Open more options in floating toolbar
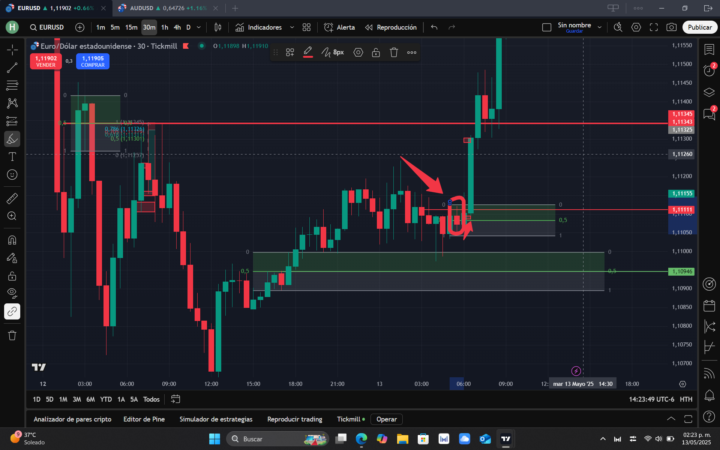The height and width of the screenshot is (450, 720). click(411, 52)
